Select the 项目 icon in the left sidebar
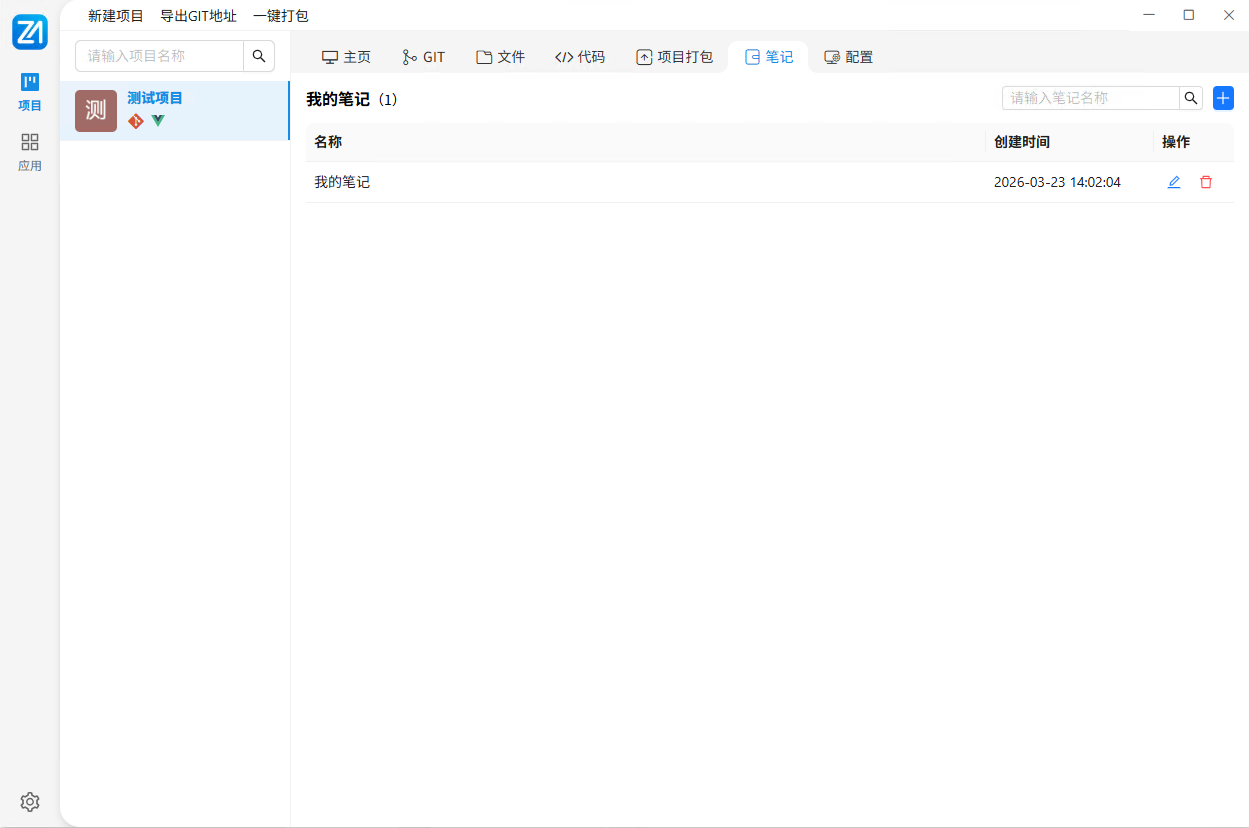This screenshot has height=828, width=1249. coord(29,91)
